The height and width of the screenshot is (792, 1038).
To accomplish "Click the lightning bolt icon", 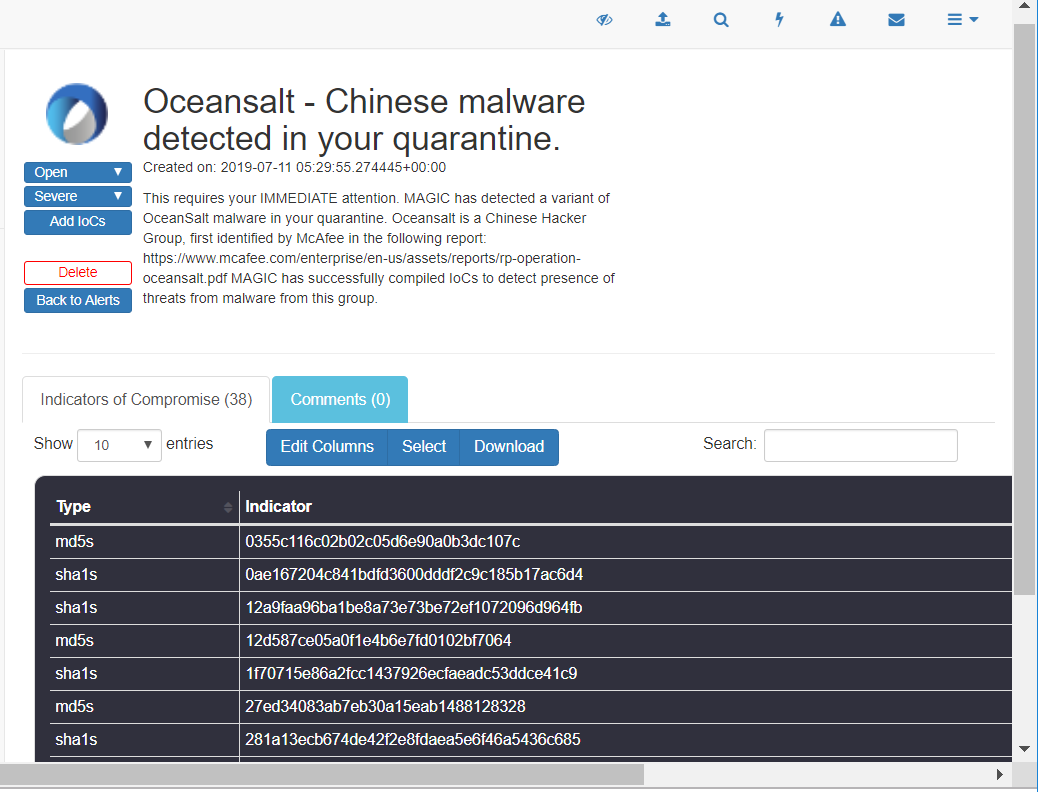I will [x=779, y=20].
